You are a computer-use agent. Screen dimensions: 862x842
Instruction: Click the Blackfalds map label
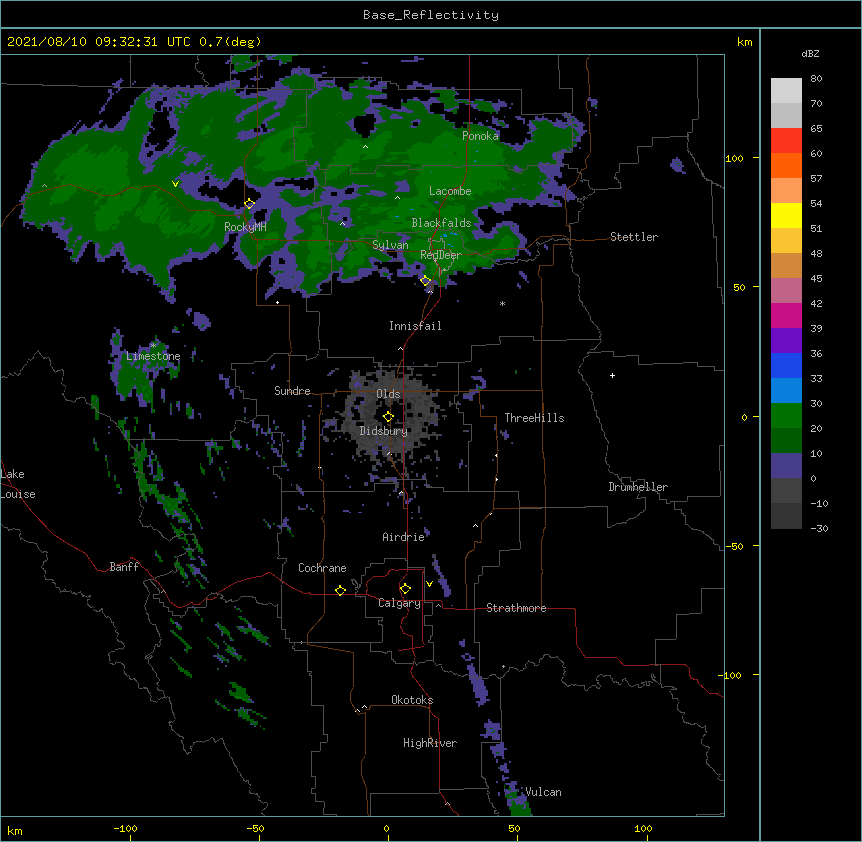441,223
